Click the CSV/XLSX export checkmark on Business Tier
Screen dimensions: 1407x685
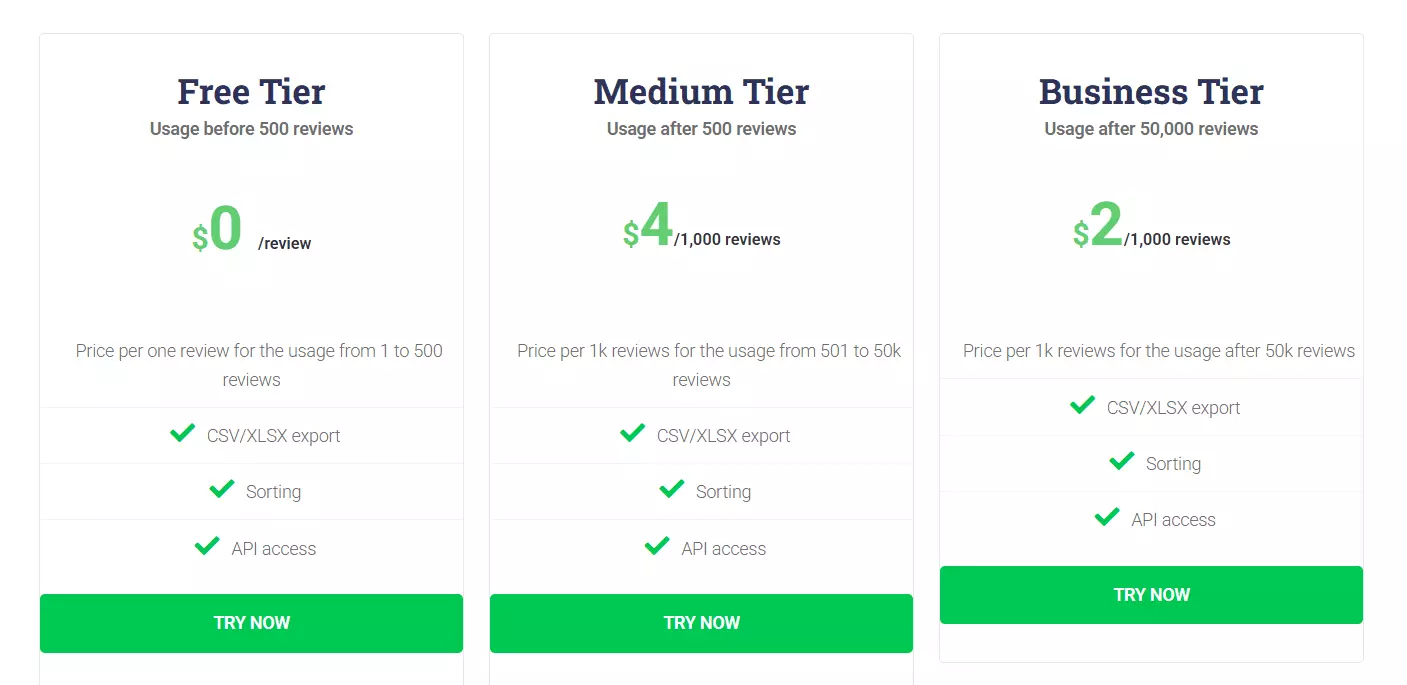pyautogui.click(x=1082, y=405)
